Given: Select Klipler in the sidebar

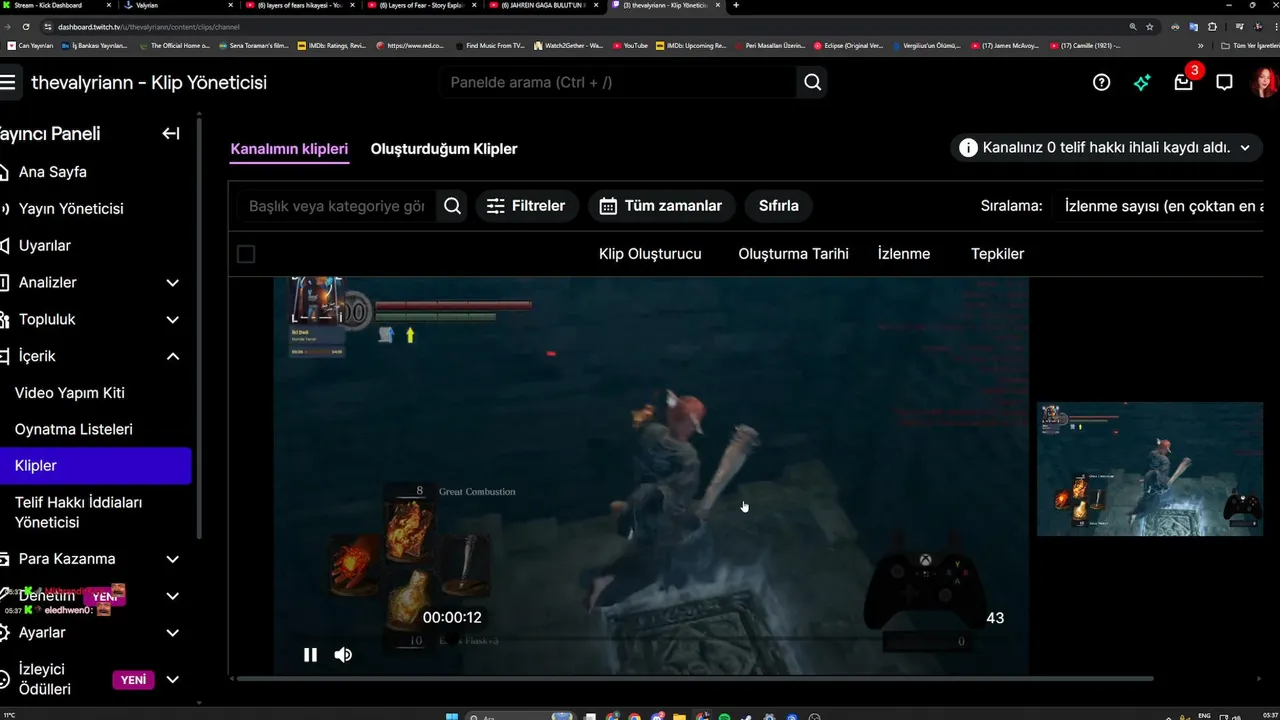Looking at the screenshot, I should pyautogui.click(x=95, y=466).
